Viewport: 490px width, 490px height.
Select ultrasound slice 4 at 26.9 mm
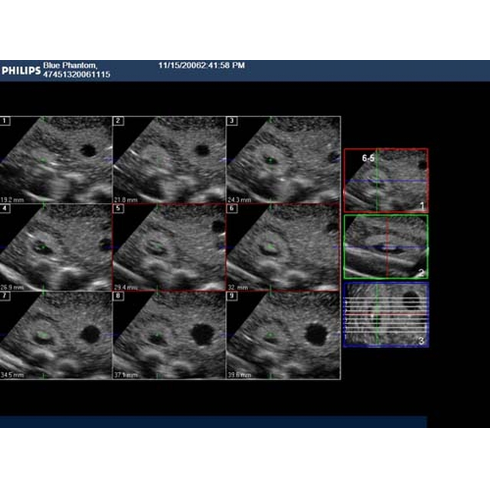click(x=56, y=247)
